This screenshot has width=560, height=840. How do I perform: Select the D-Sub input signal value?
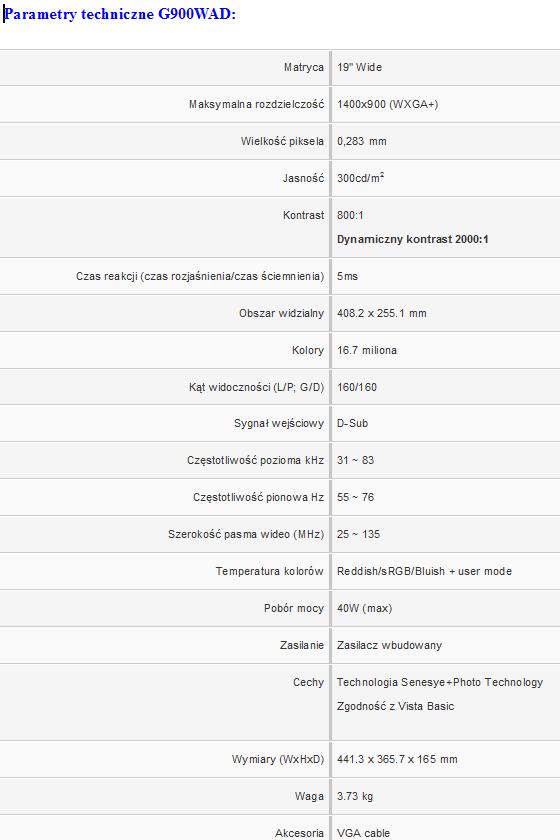353,423
